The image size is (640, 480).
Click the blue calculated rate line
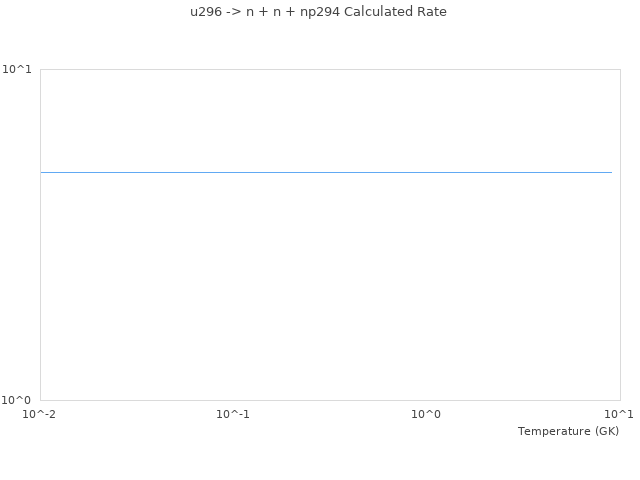point(326,173)
